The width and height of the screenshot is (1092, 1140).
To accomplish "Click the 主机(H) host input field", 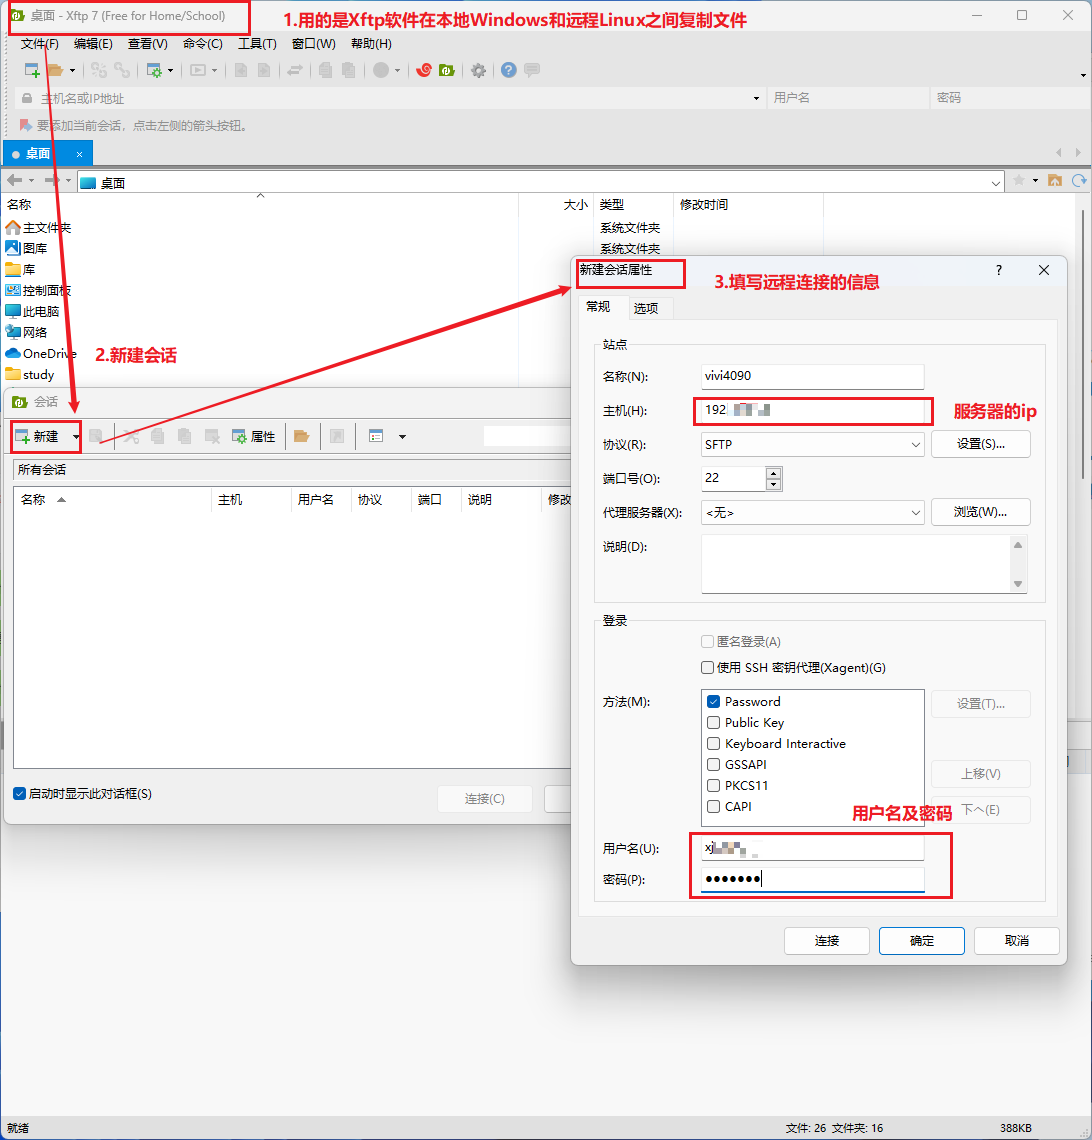I will (812, 410).
